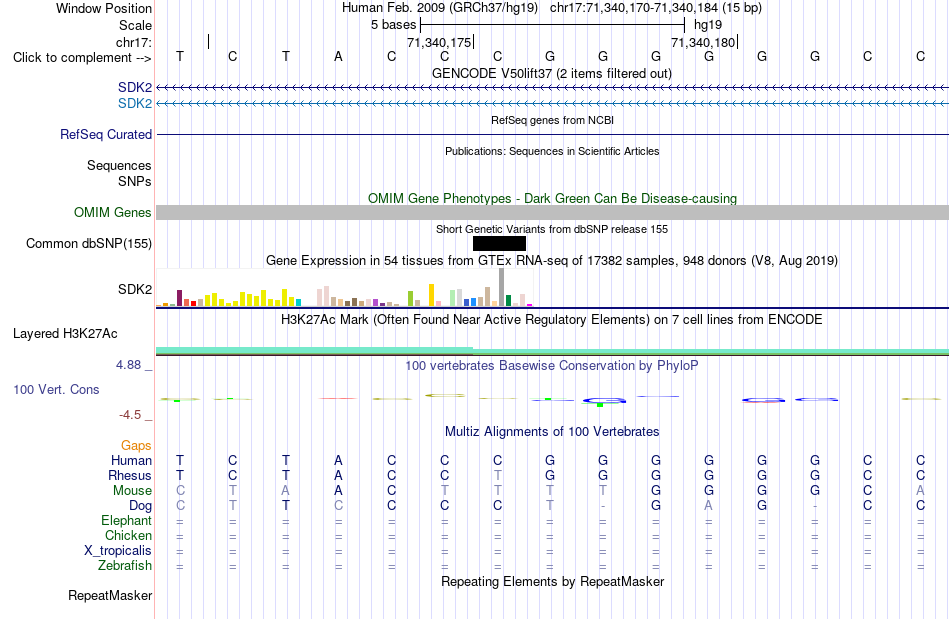Click the lone A base in Dog row
This screenshot has height=619, width=950.
(708, 506)
